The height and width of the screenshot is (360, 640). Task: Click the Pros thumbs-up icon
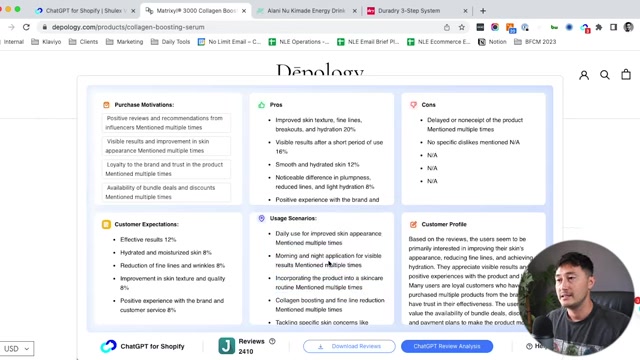click(x=262, y=105)
